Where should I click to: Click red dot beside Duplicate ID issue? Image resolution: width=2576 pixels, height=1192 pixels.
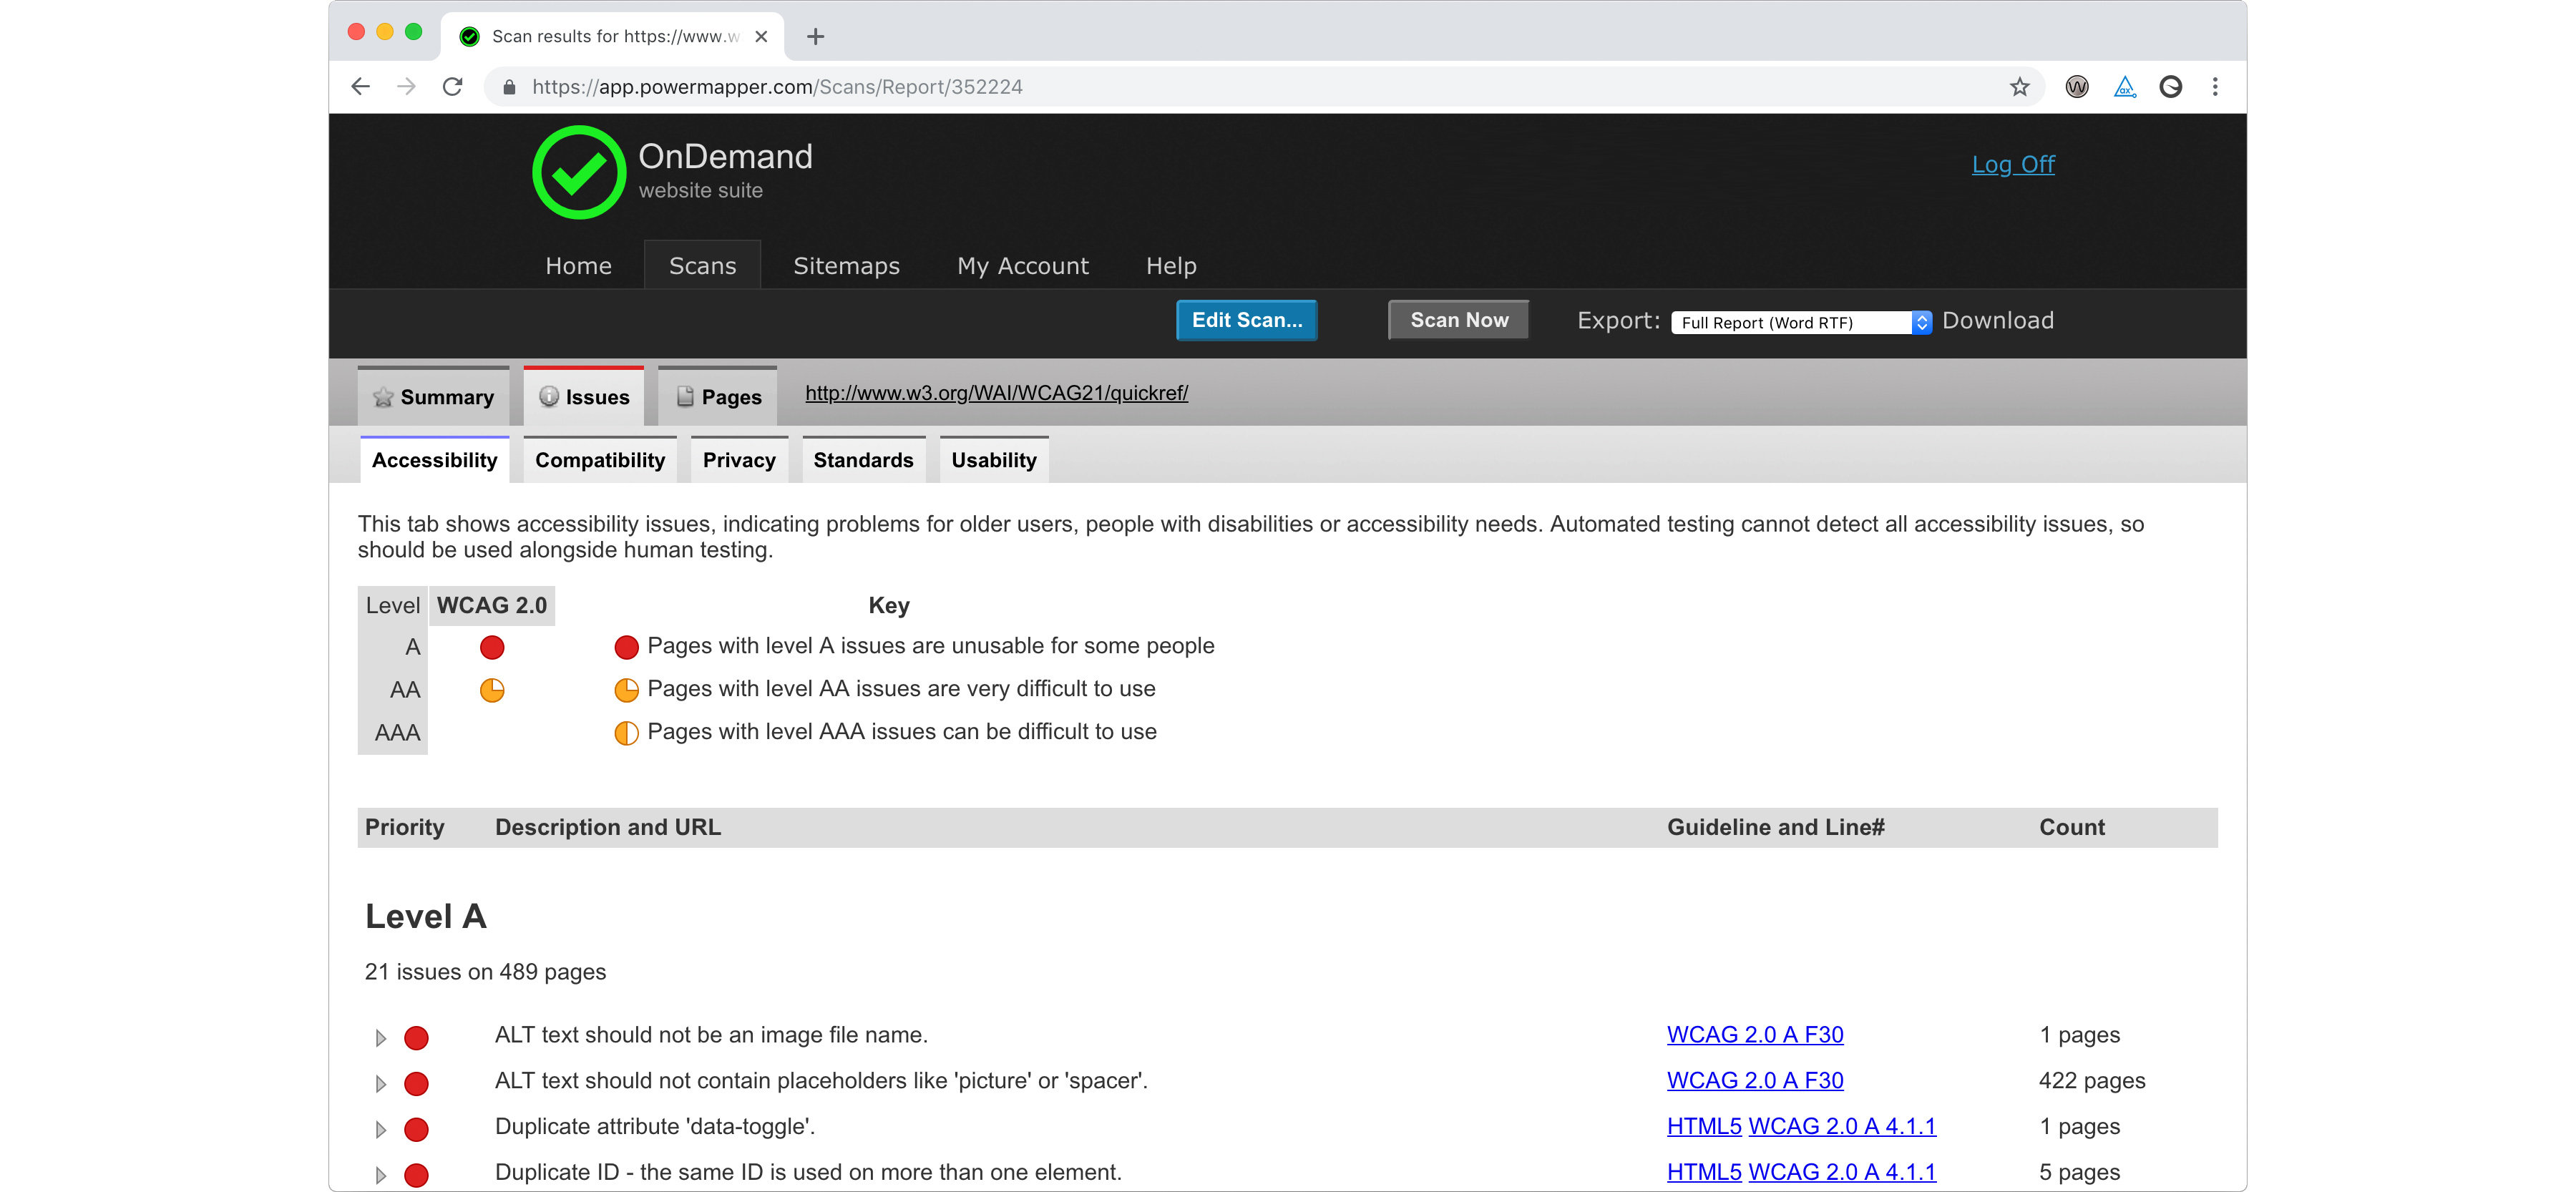coord(416,1175)
